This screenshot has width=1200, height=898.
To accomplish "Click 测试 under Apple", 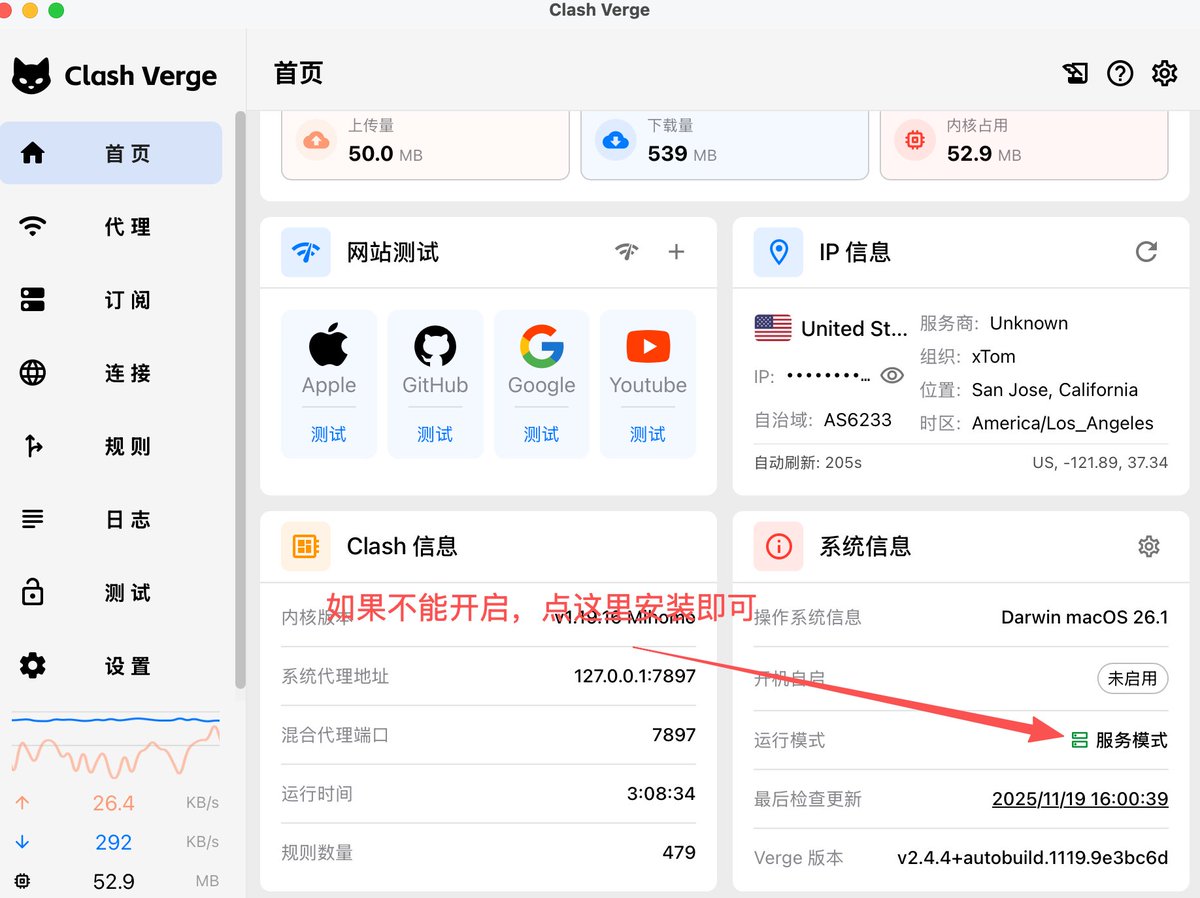I will pos(328,434).
